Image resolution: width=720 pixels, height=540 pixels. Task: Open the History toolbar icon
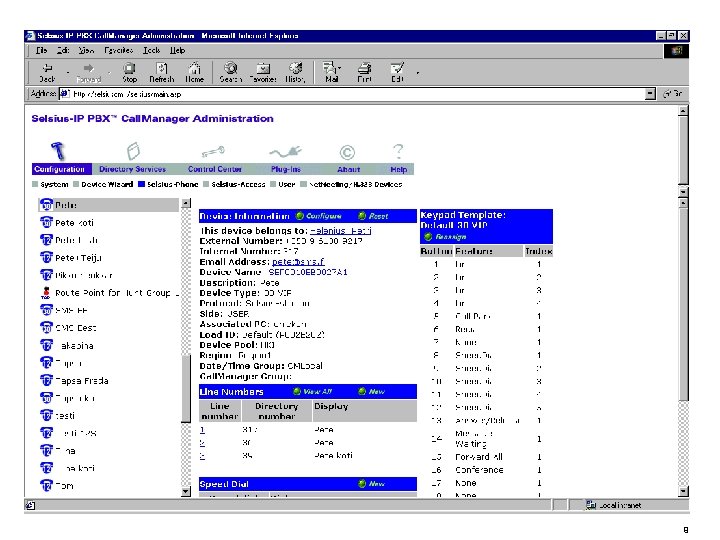click(295, 73)
